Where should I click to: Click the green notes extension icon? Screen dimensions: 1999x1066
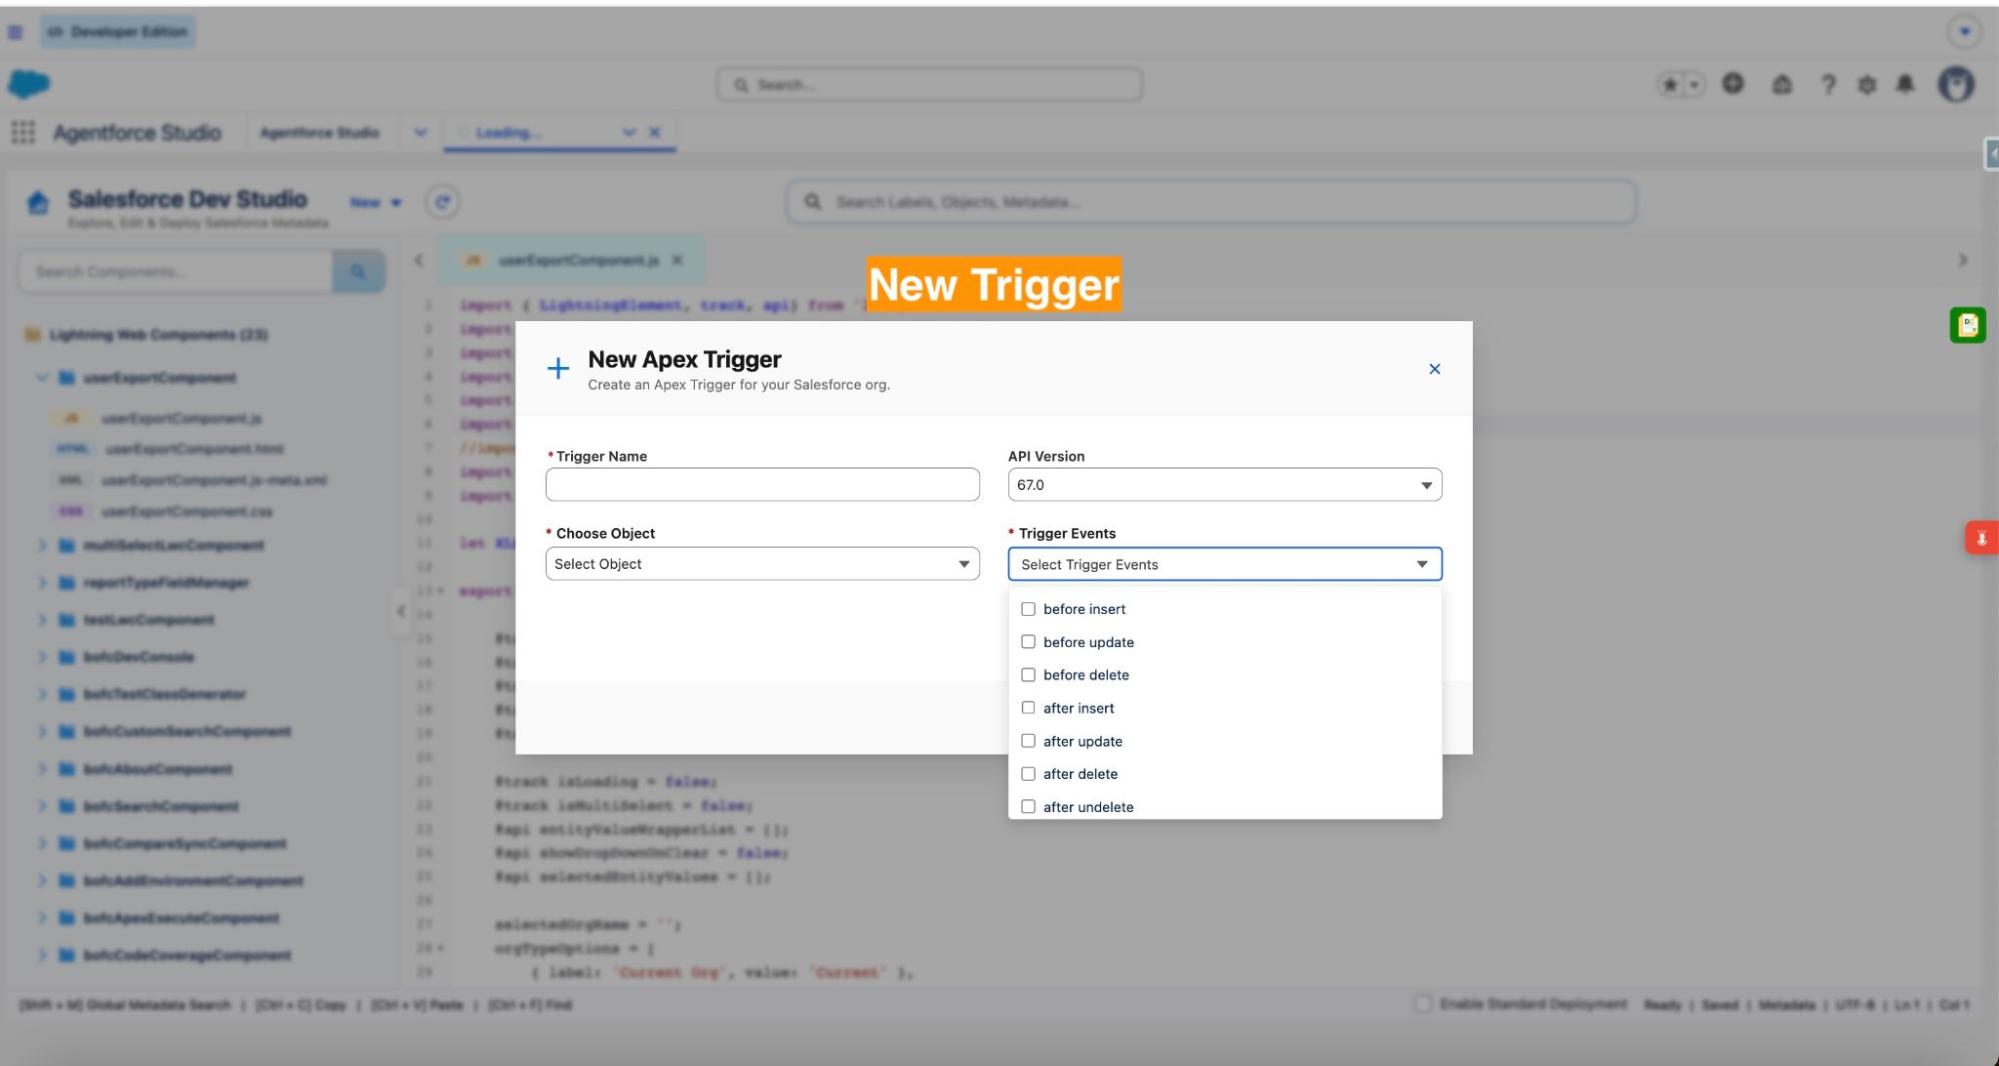[x=1967, y=325]
